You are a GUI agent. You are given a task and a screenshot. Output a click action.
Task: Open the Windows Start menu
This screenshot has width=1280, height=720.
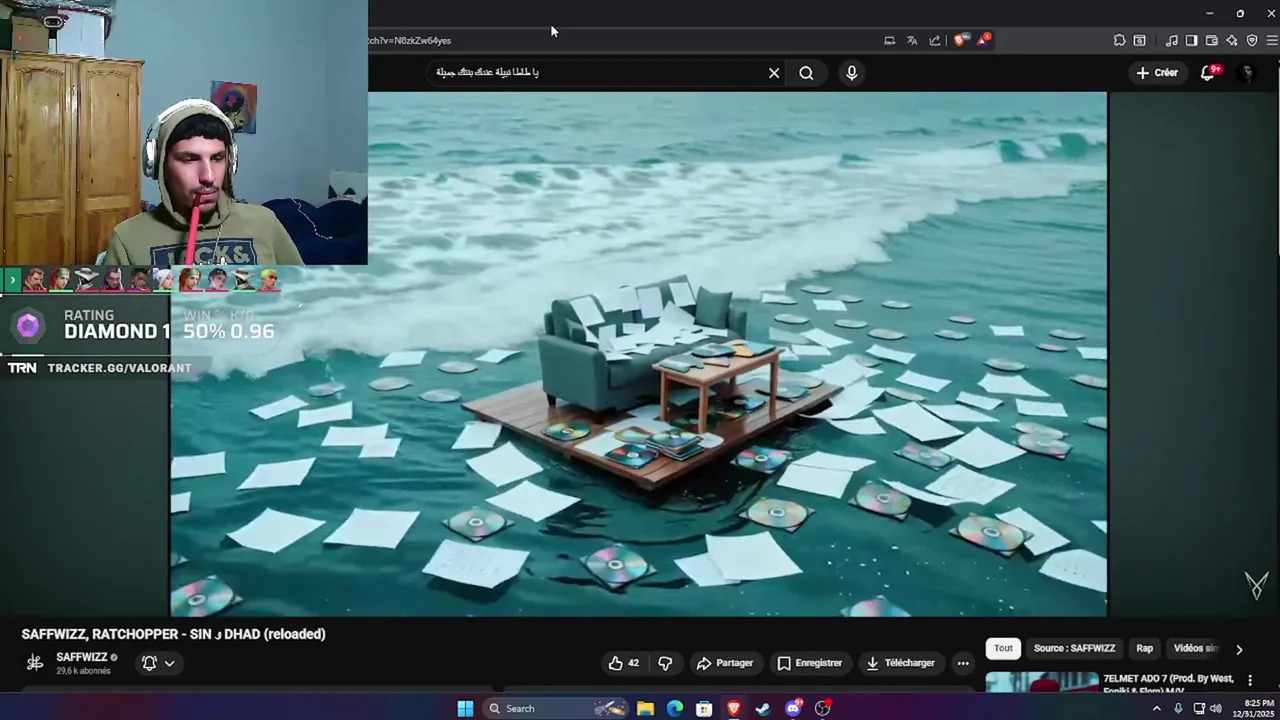465,708
